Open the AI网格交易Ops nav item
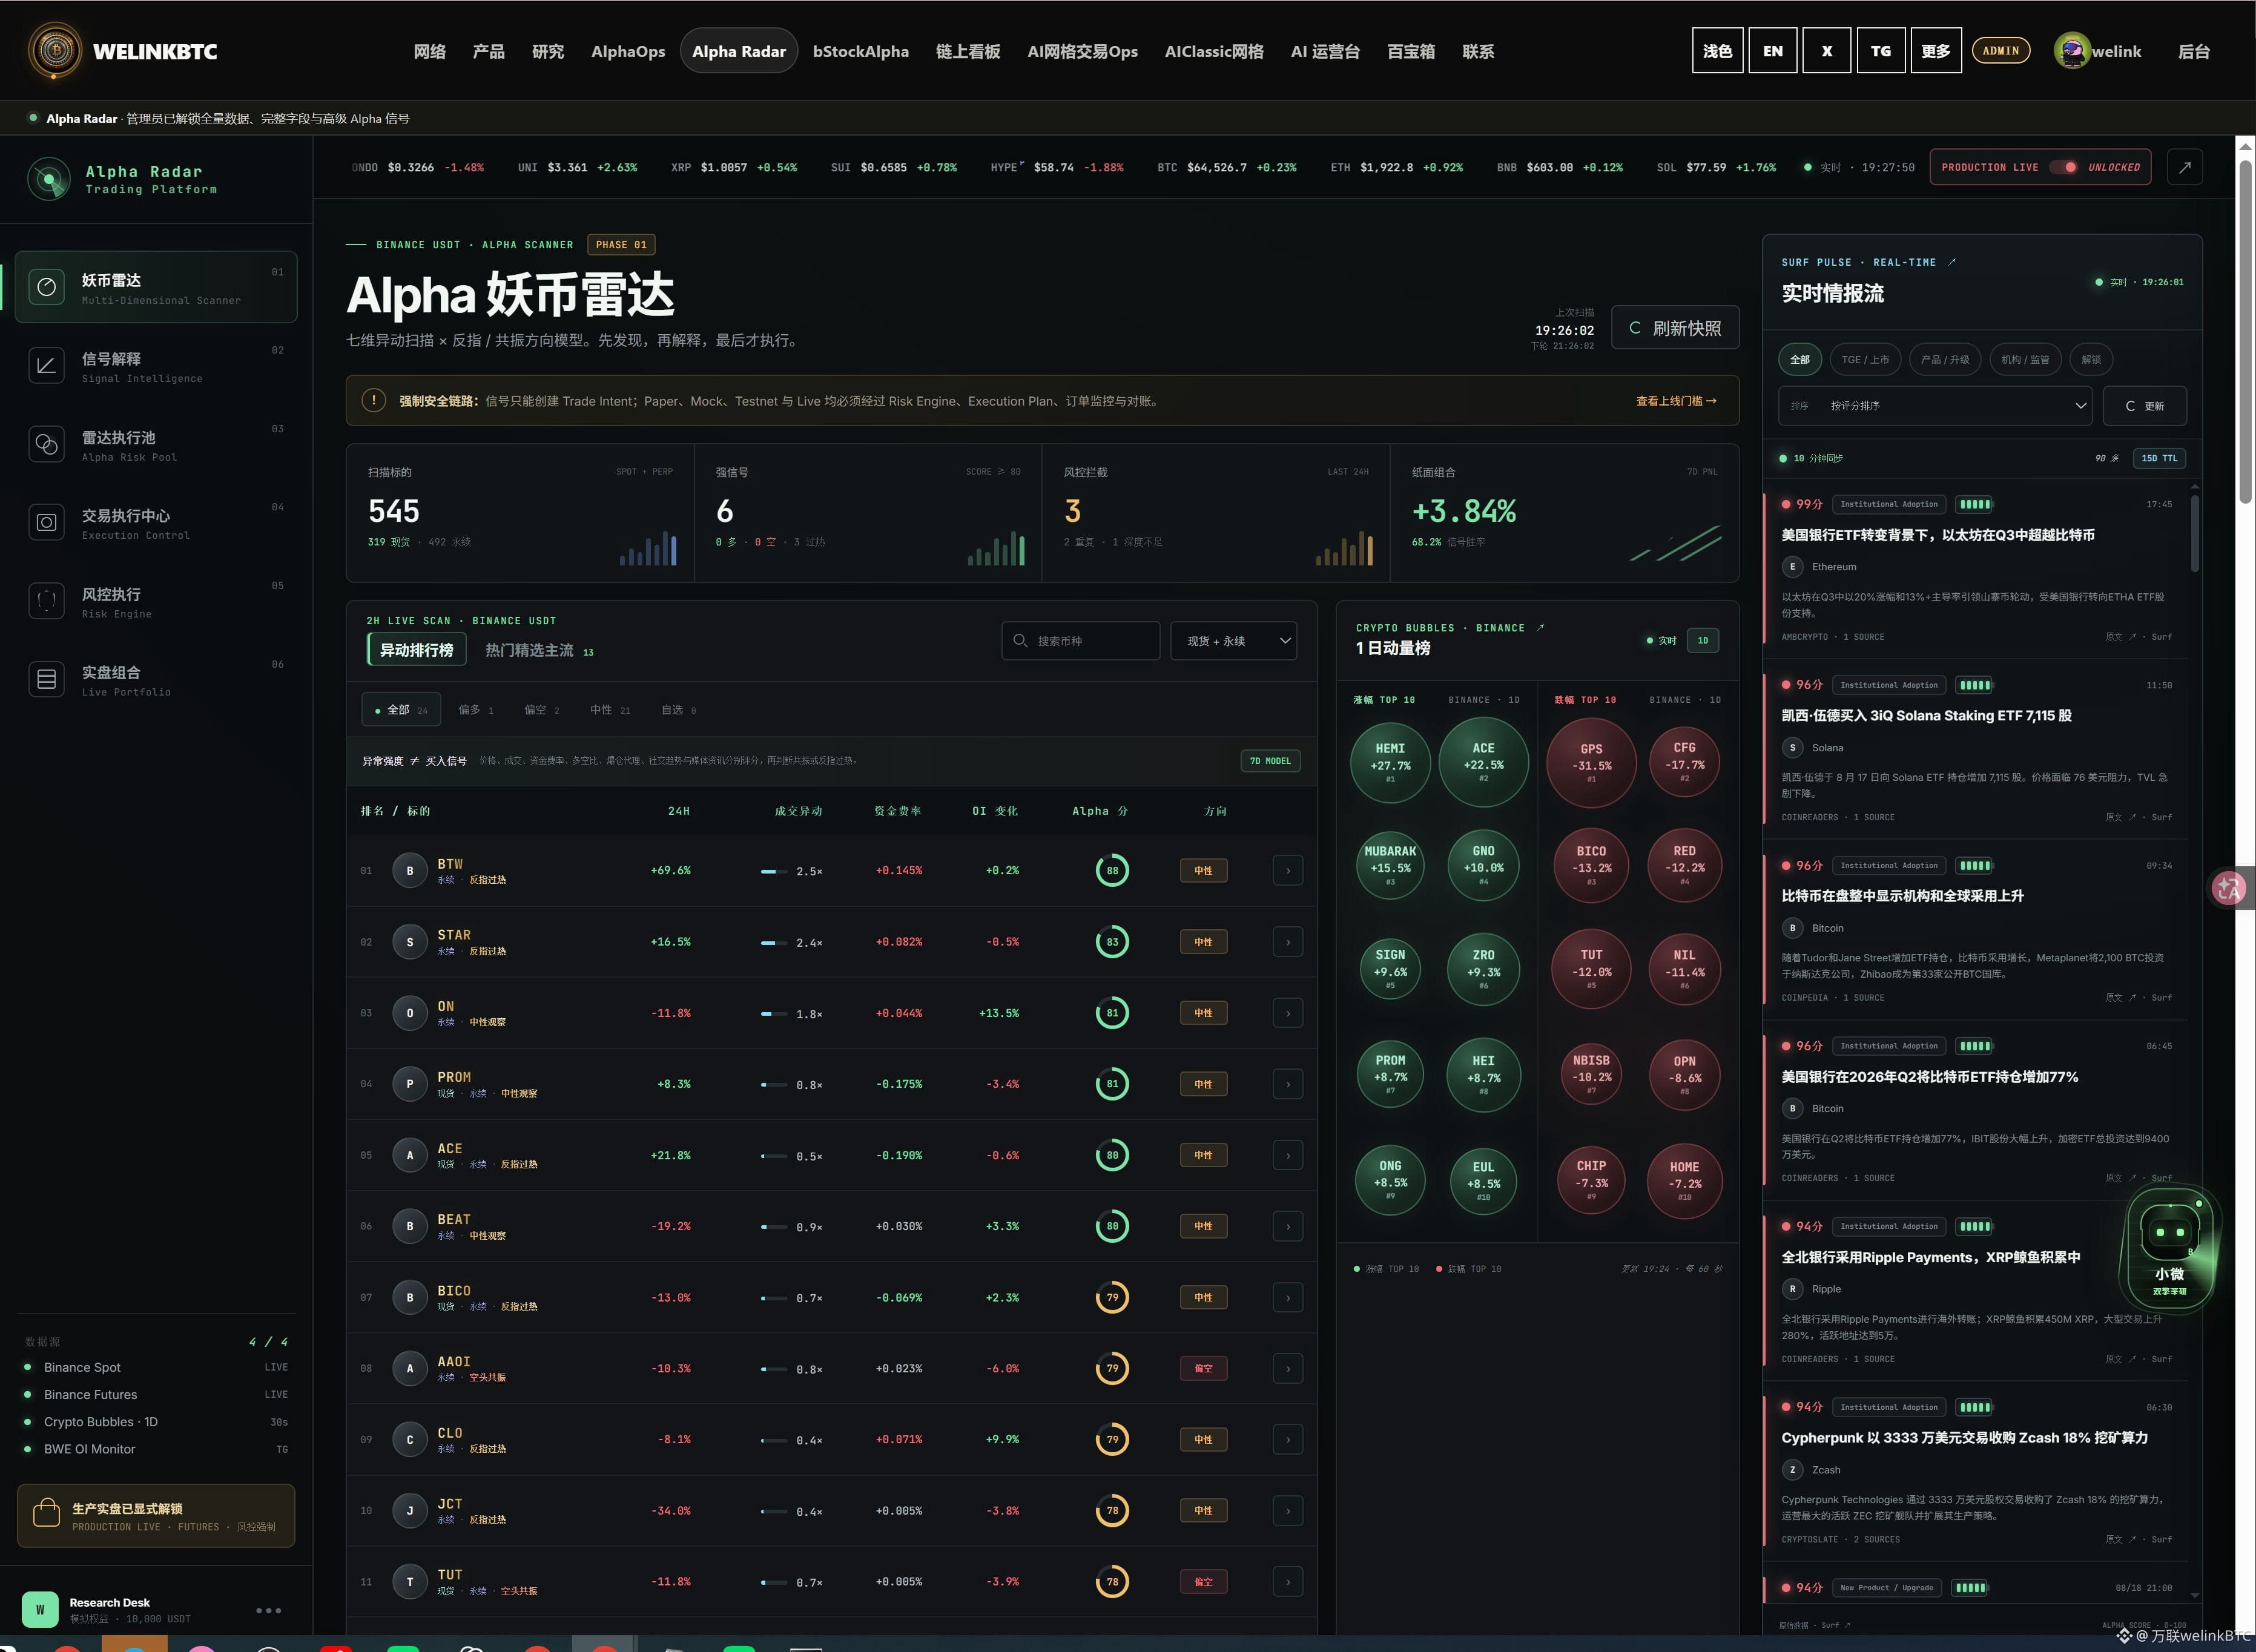 pyautogui.click(x=1082, y=51)
